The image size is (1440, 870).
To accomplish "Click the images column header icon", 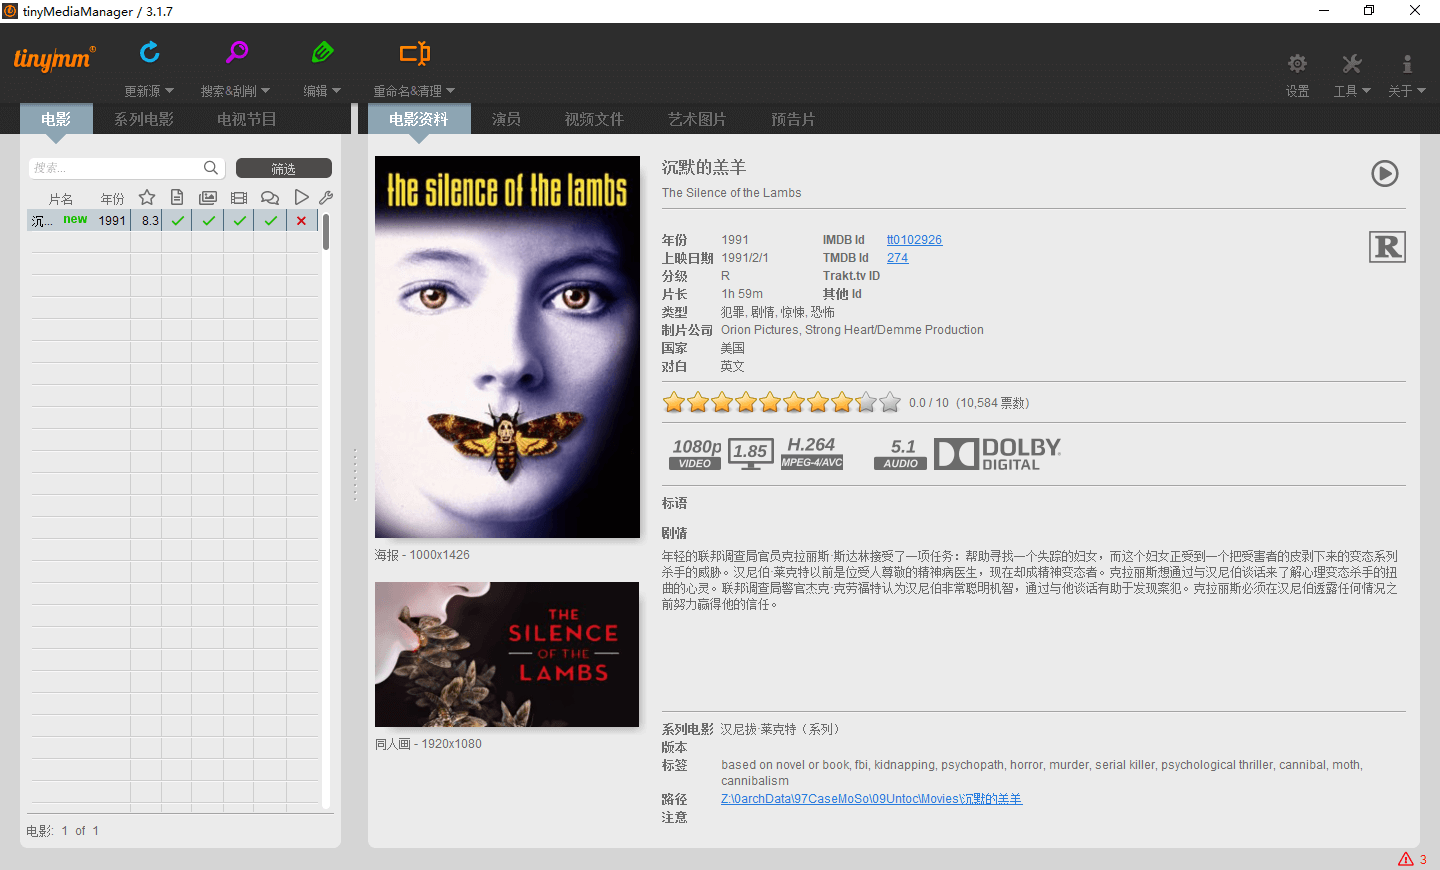I will [208, 198].
